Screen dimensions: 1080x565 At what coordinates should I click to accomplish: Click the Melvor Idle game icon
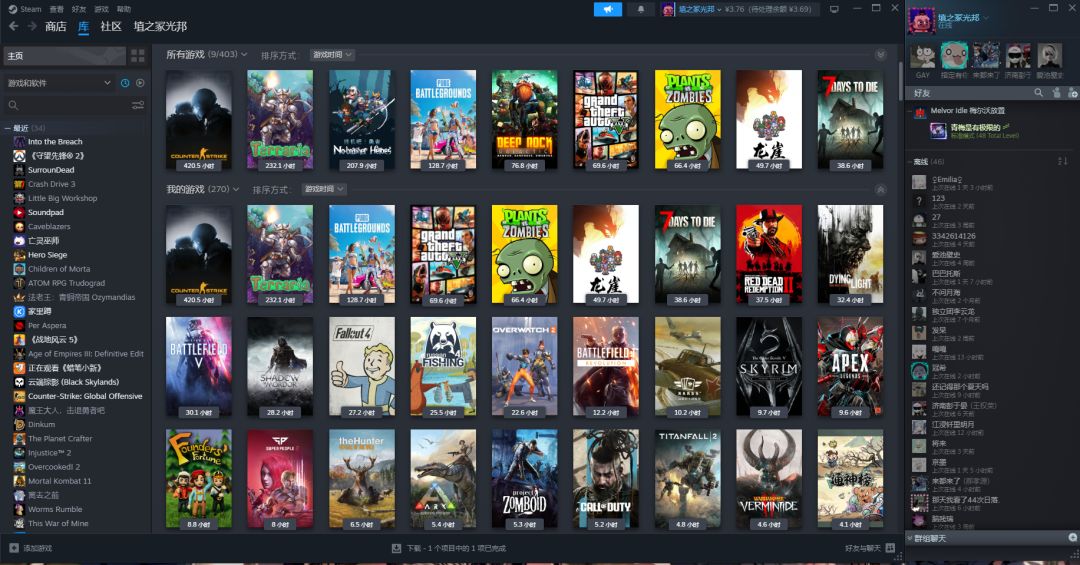920,112
